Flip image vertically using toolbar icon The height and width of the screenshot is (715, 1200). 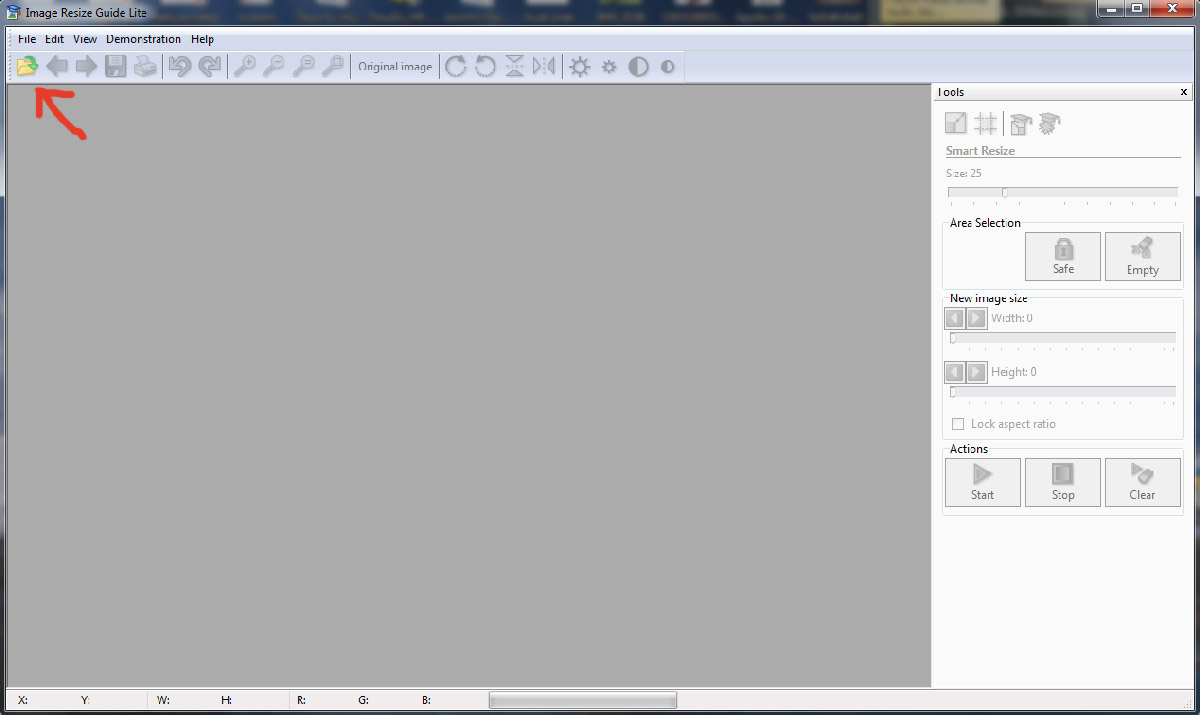coord(514,67)
